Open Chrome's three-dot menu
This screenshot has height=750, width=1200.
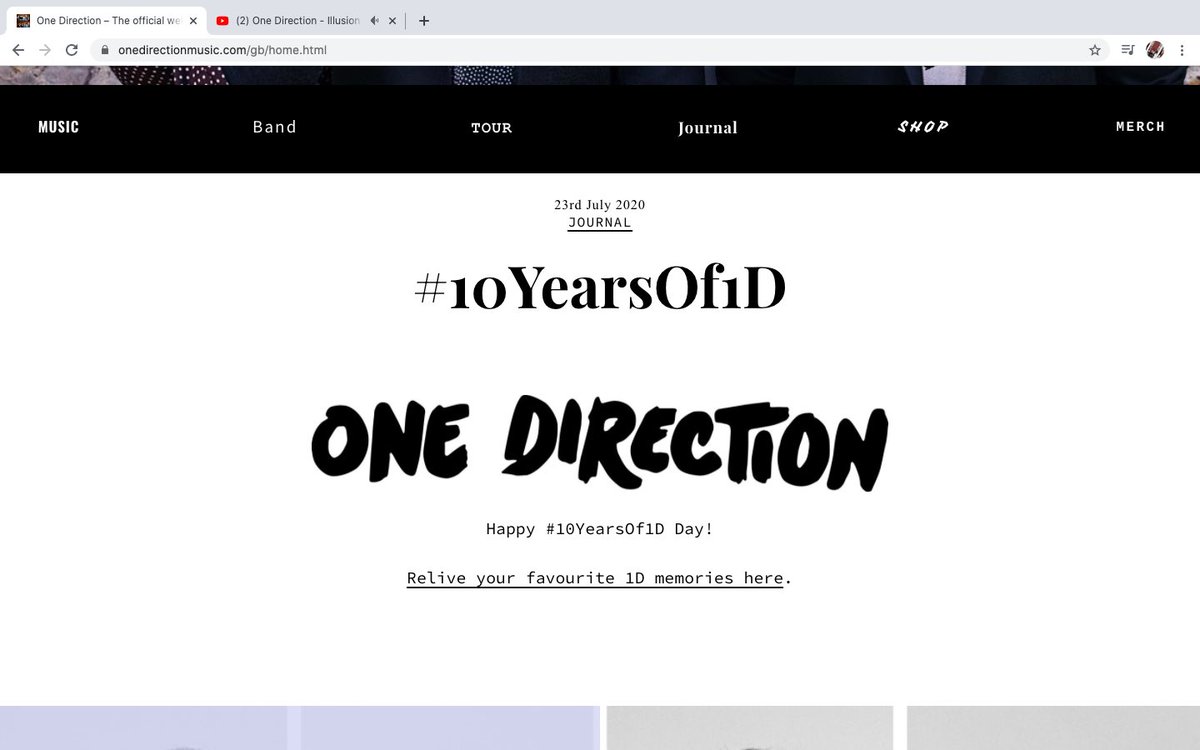coord(1182,49)
